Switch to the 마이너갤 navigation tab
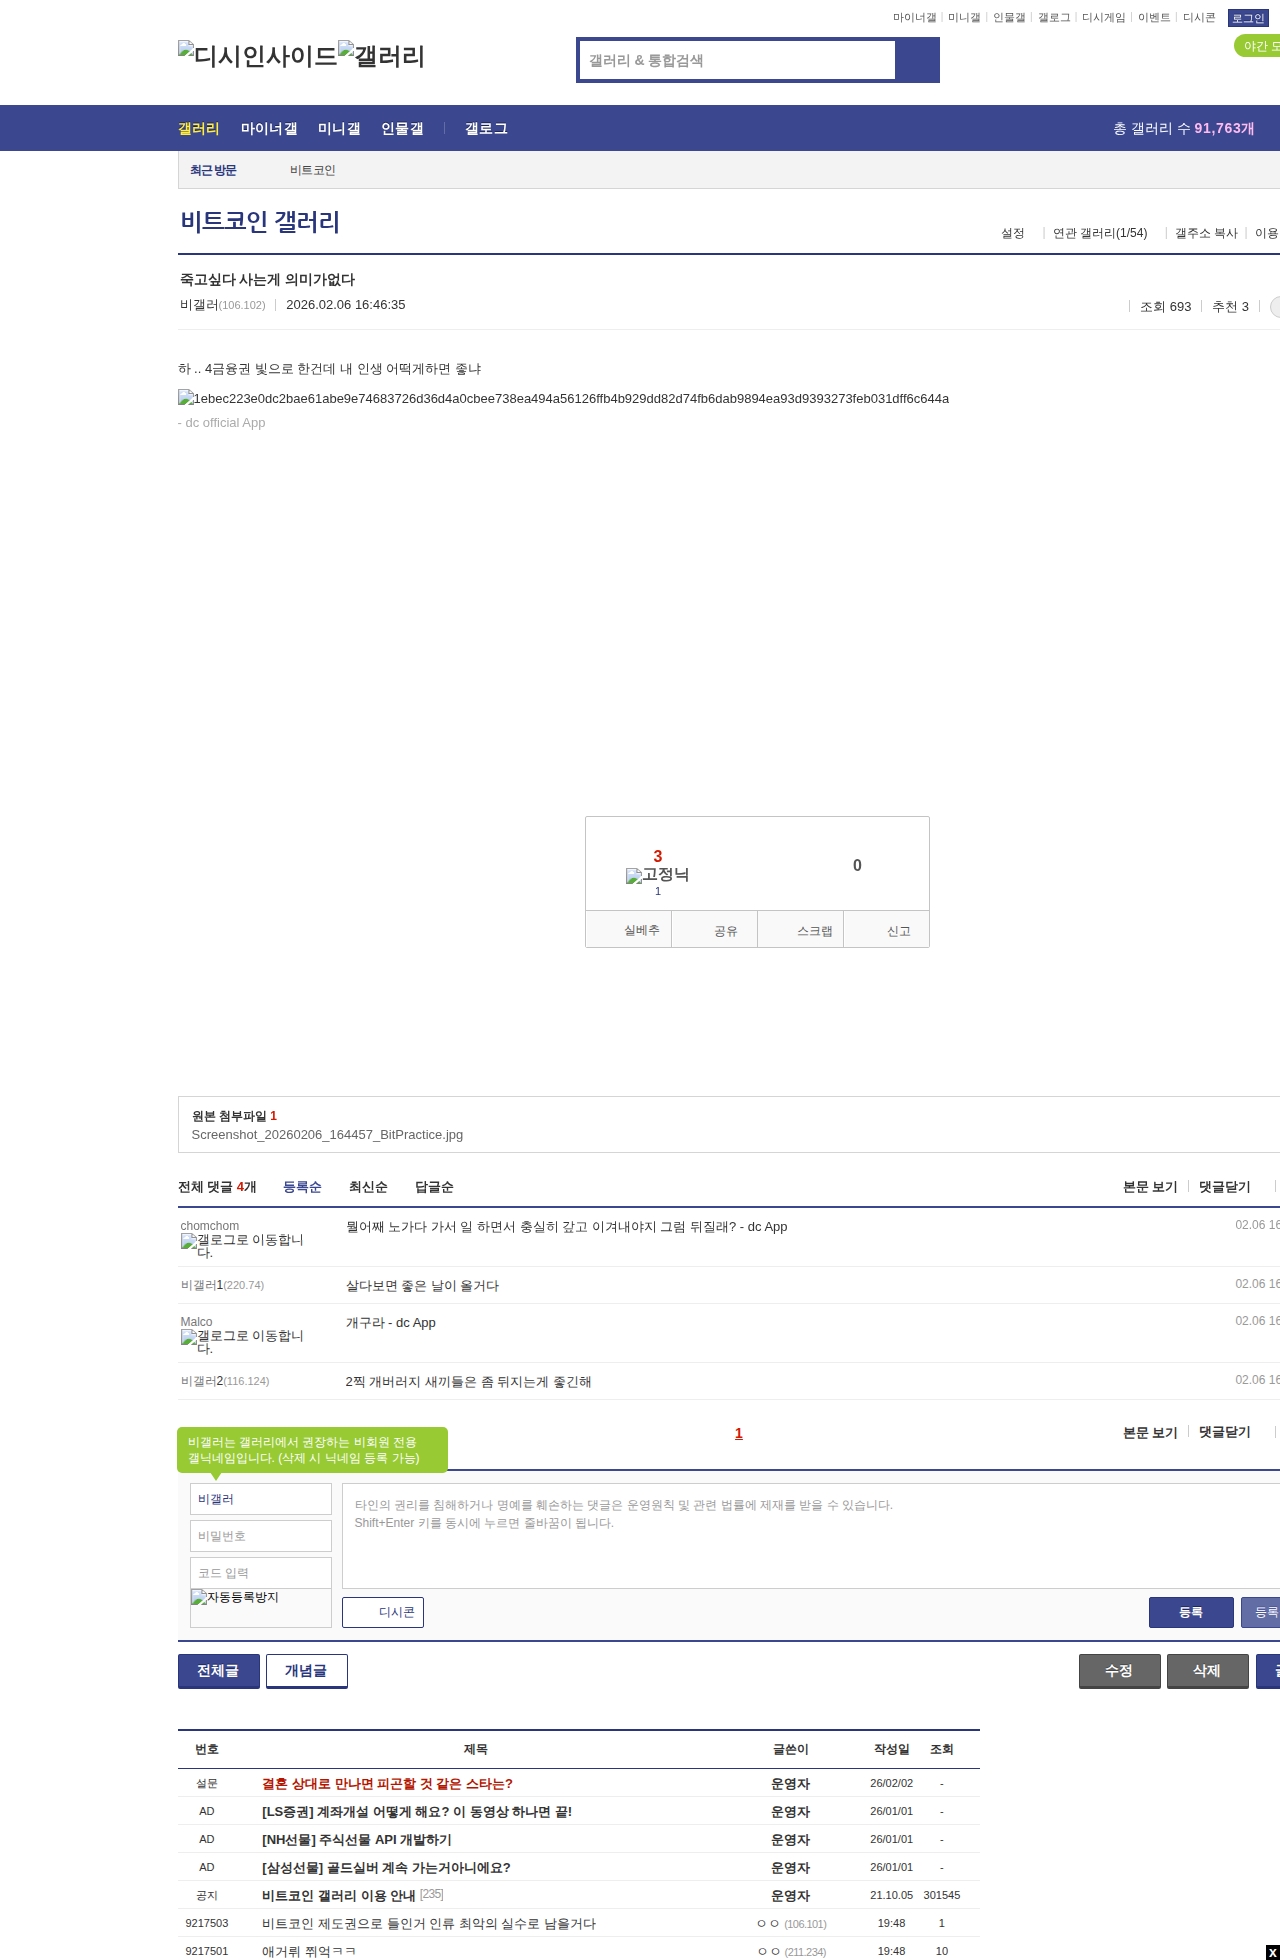The image size is (1280, 1960). tap(269, 129)
